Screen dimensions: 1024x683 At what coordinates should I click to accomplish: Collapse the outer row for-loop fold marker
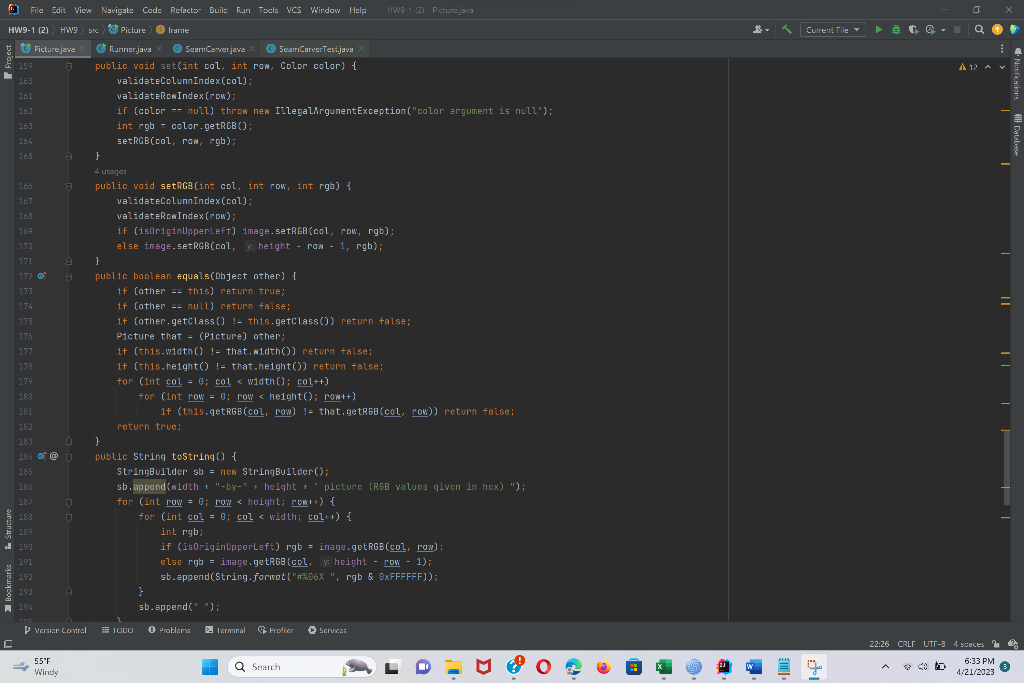(x=69, y=502)
